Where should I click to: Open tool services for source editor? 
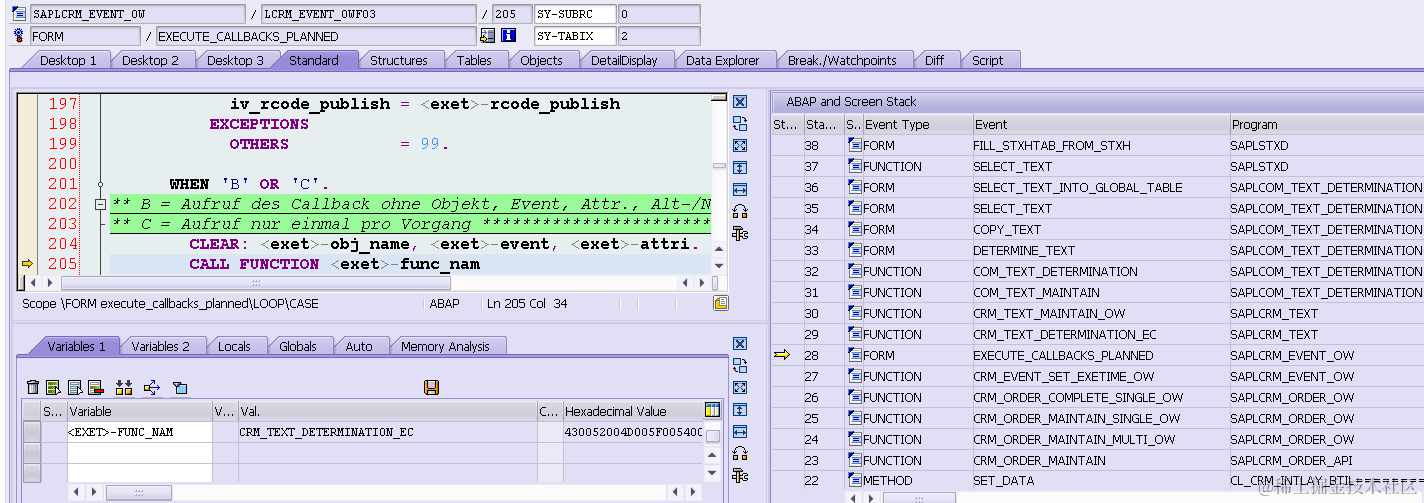[x=740, y=234]
